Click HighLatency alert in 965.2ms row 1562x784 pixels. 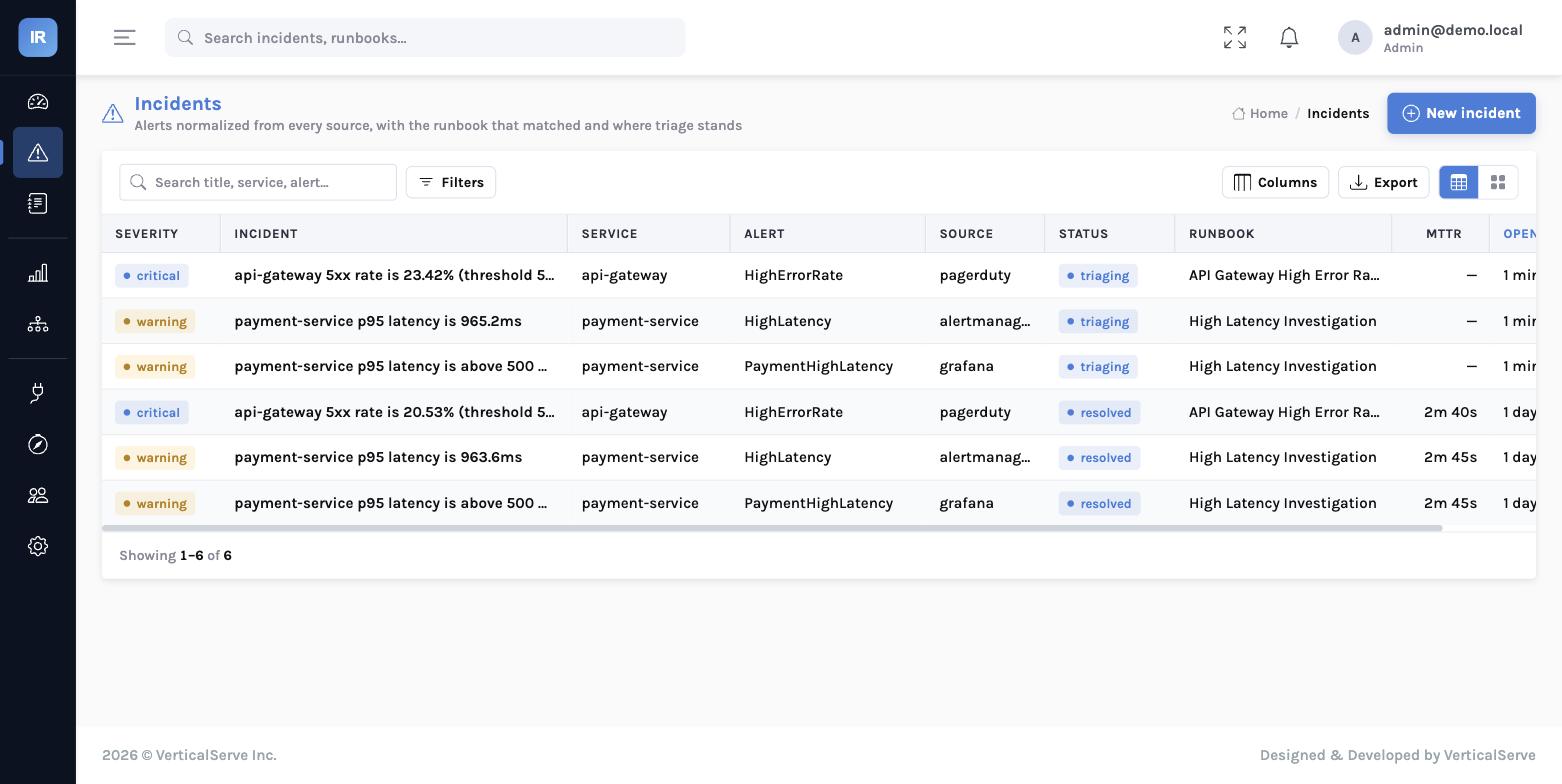point(787,321)
